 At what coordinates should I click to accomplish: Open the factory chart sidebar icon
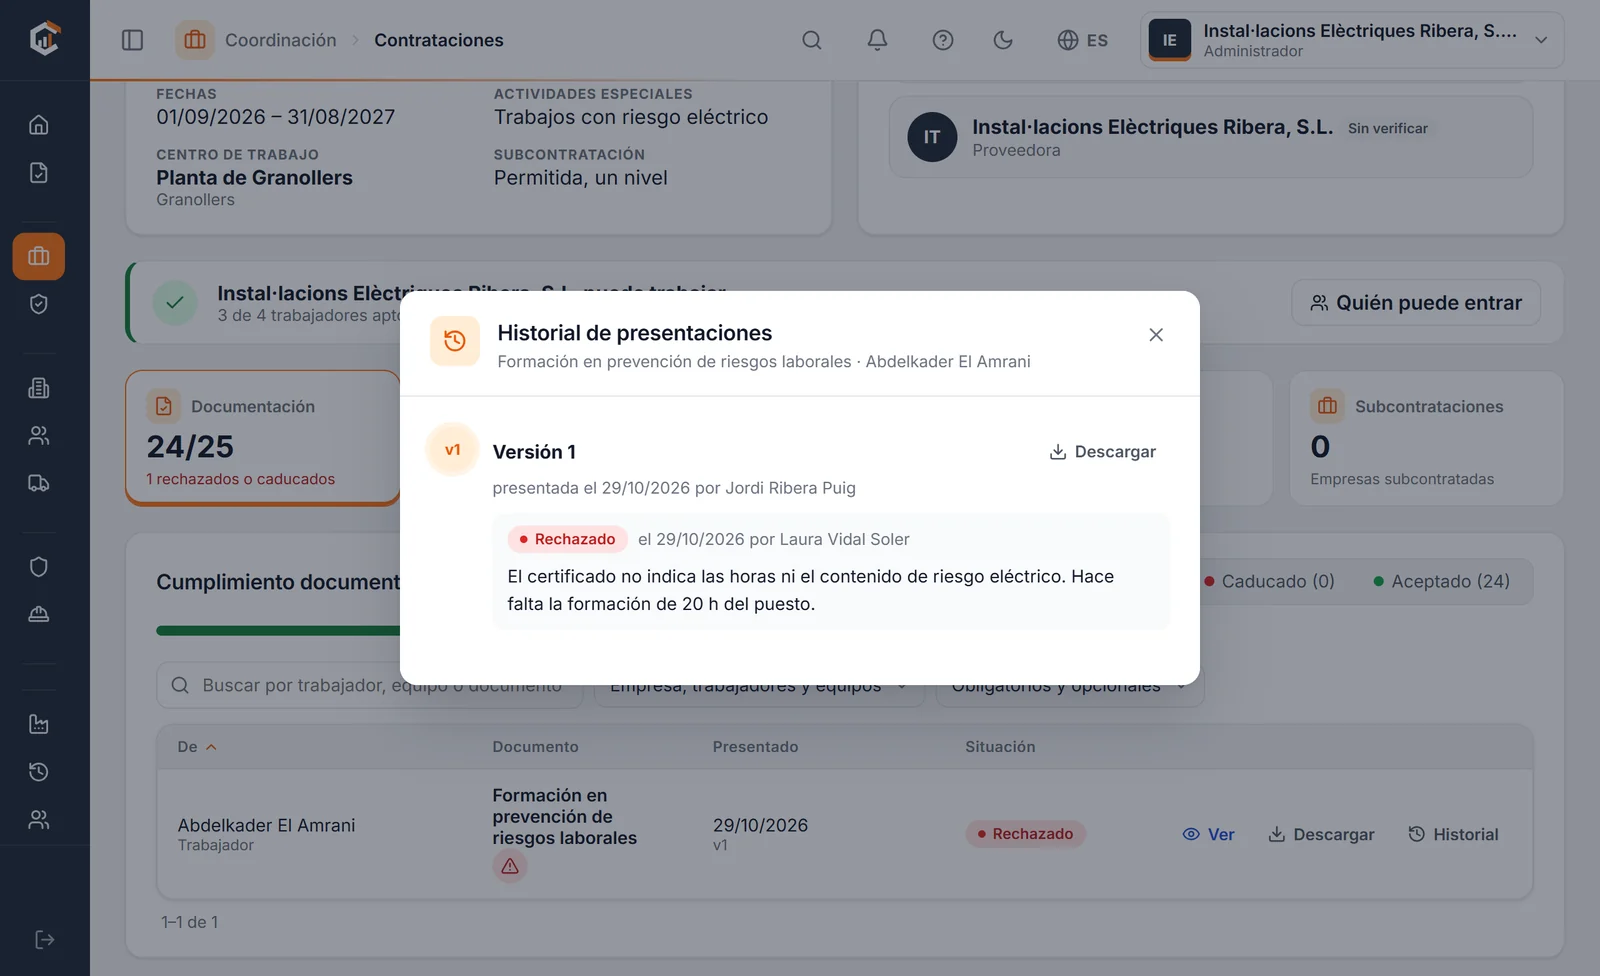click(x=39, y=724)
